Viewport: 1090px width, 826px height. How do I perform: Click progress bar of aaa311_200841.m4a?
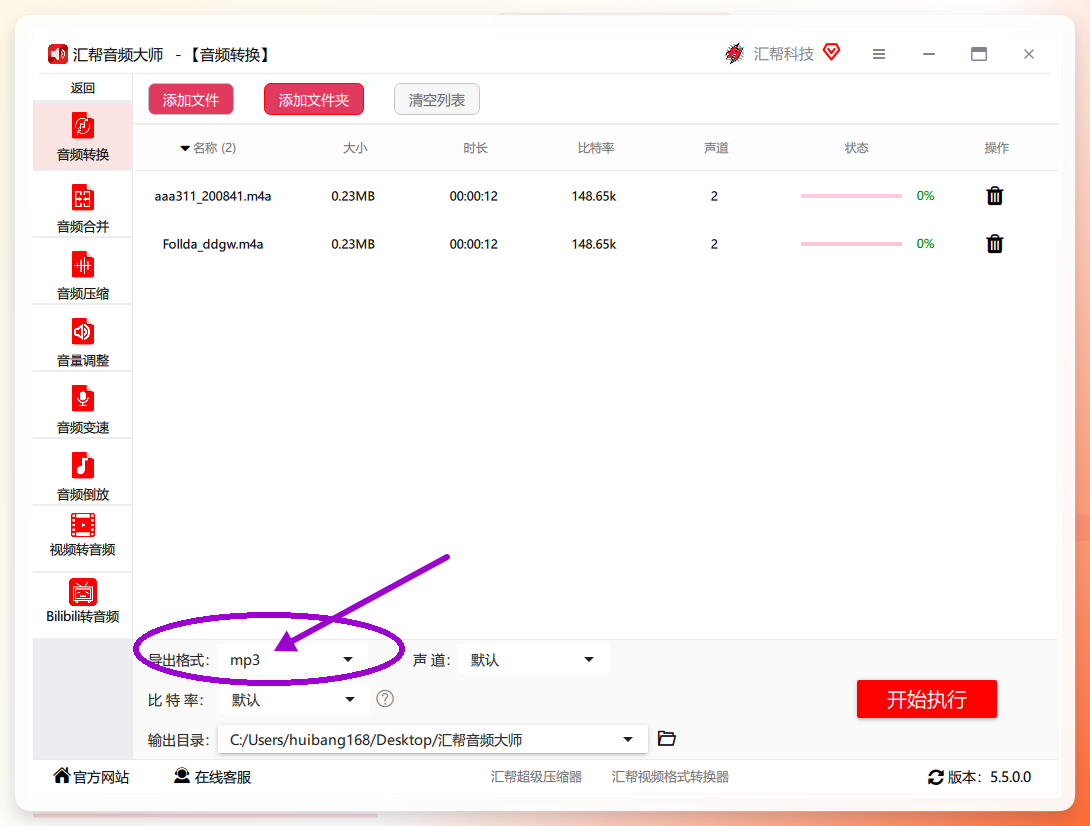tap(851, 196)
